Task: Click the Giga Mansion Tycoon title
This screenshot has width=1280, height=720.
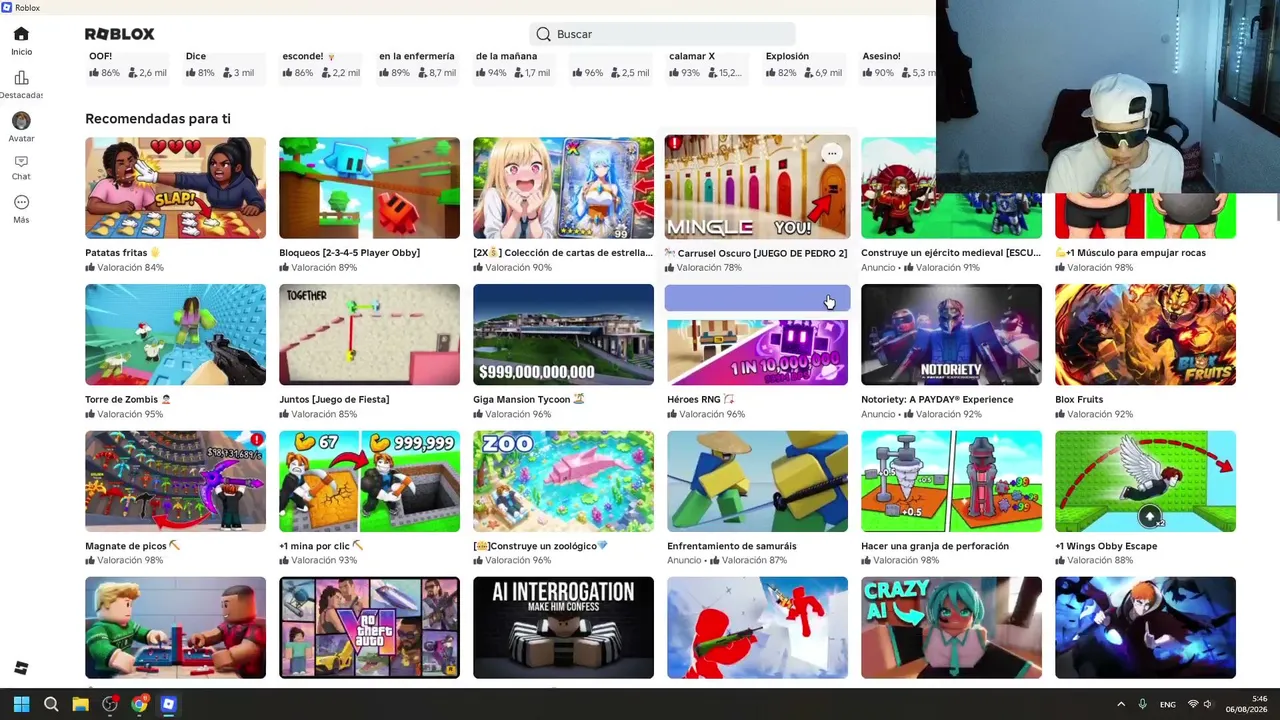Action: [528, 400]
